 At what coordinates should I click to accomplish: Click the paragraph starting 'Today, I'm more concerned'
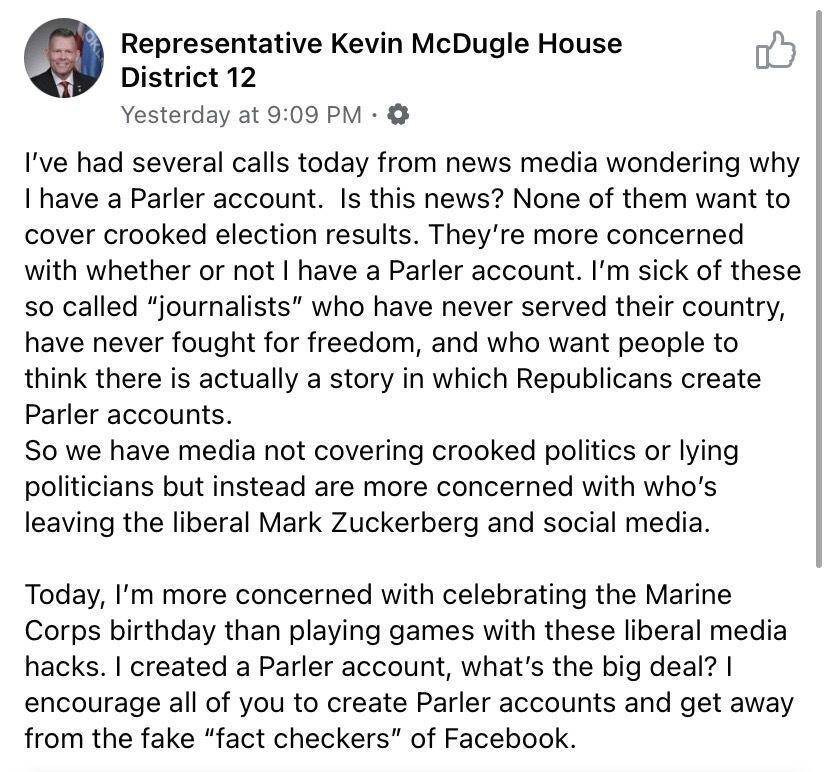click(x=409, y=666)
